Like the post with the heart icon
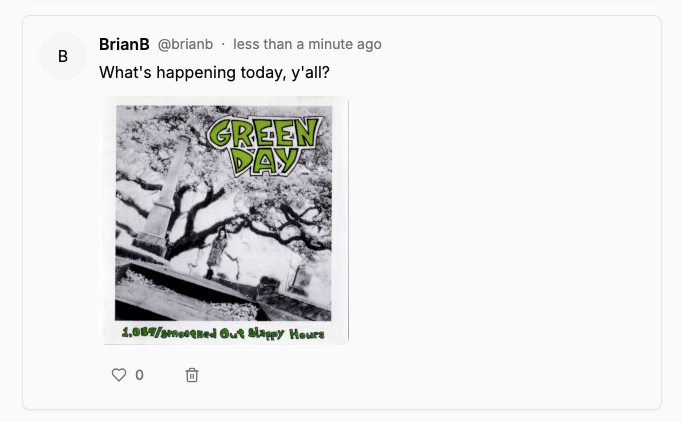This screenshot has width=682, height=422. click(119, 375)
